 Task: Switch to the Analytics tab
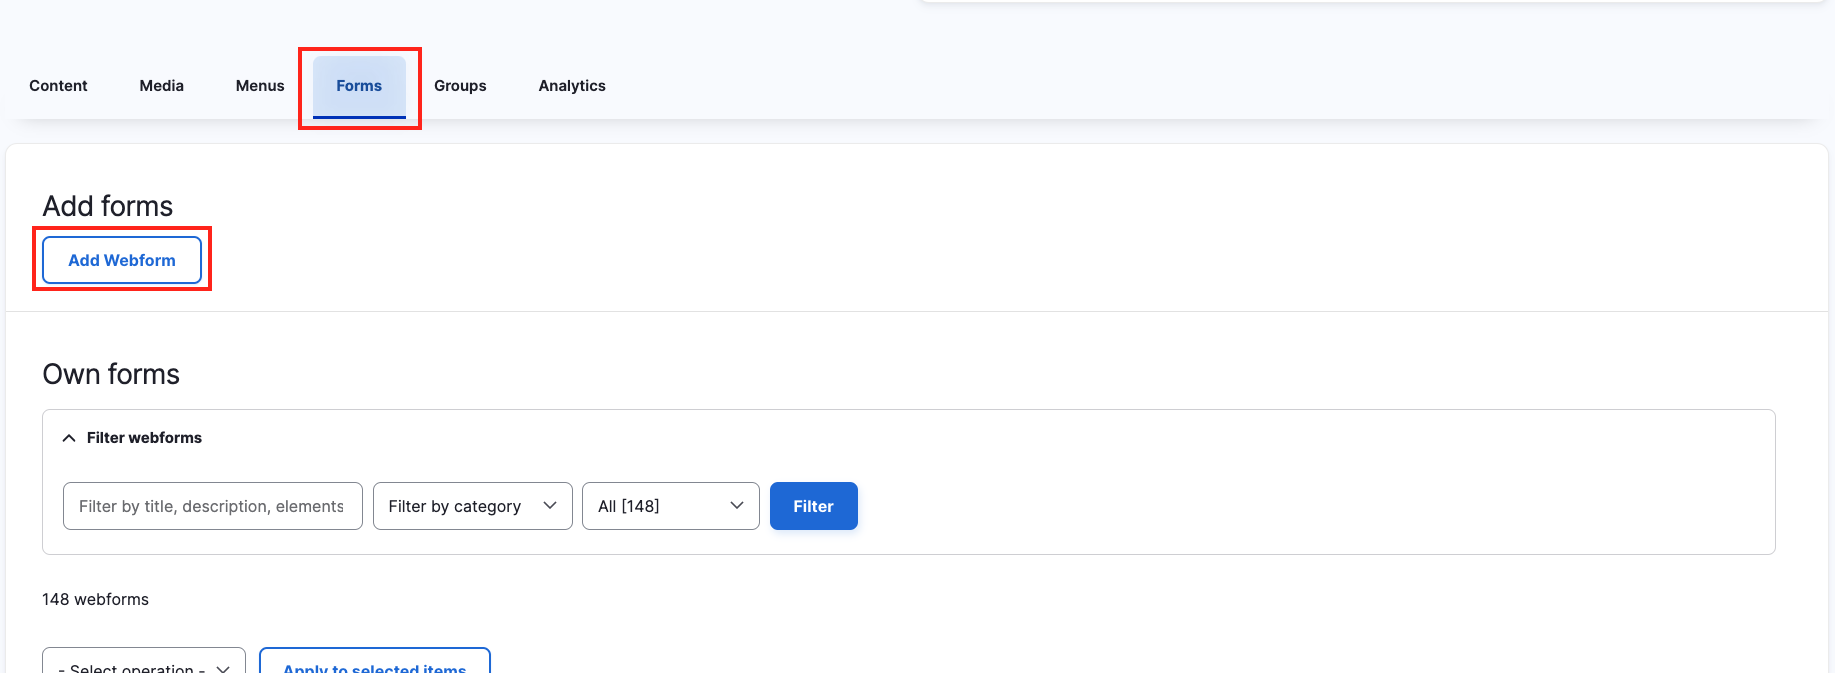coord(572,86)
